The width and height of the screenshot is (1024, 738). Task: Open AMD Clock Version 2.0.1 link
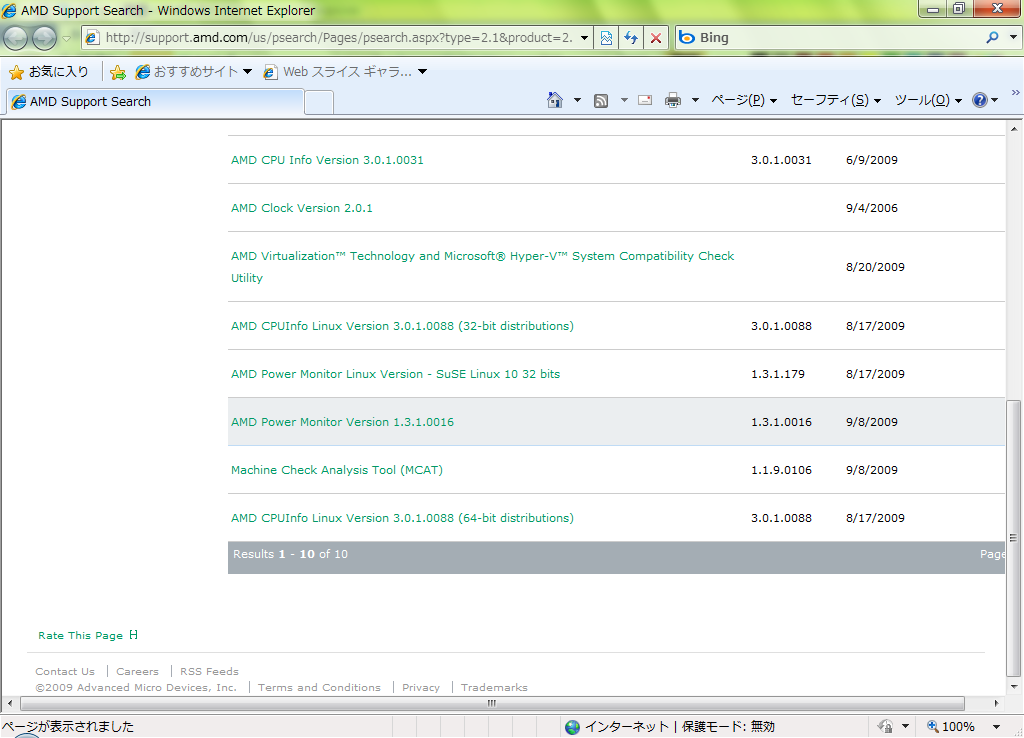302,208
